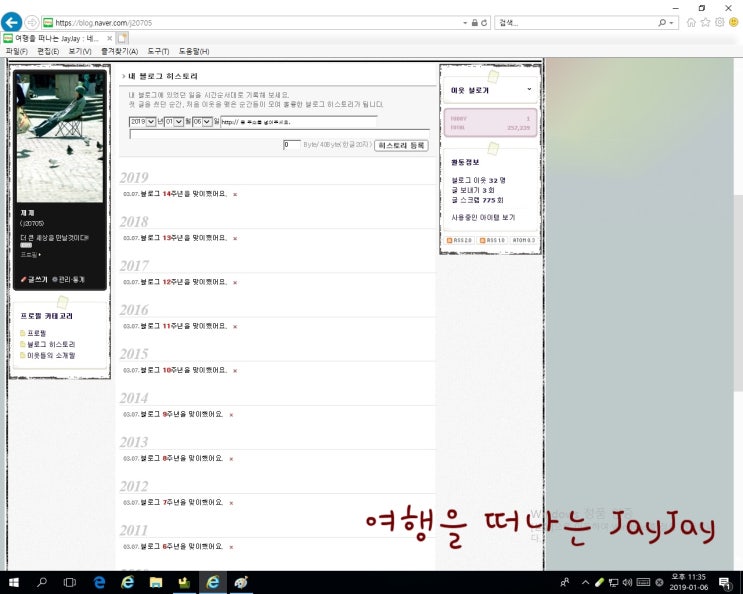Open the Windows Start menu
This screenshot has width=743, height=594.
pos(14,582)
